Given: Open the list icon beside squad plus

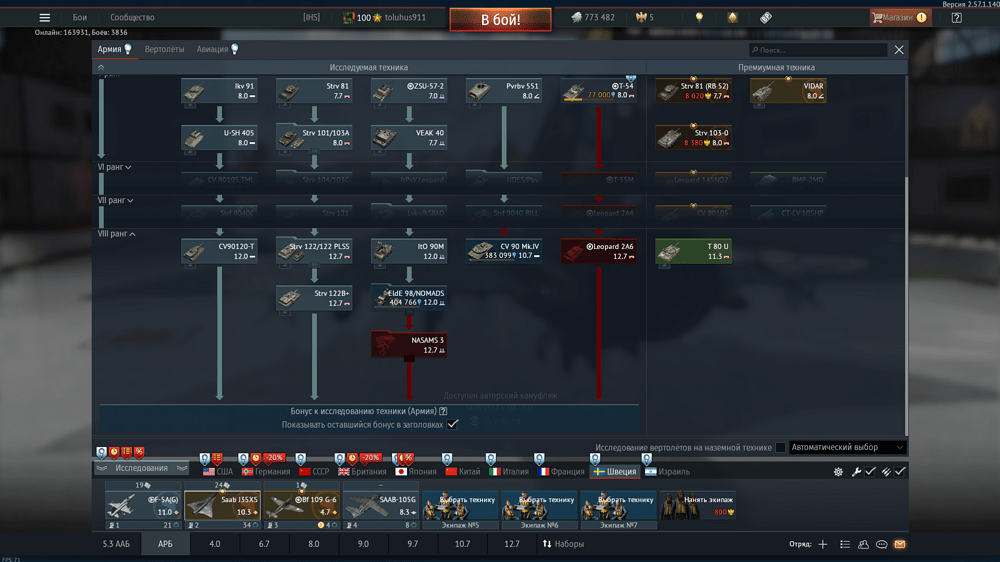Looking at the screenshot, I should click(845, 544).
